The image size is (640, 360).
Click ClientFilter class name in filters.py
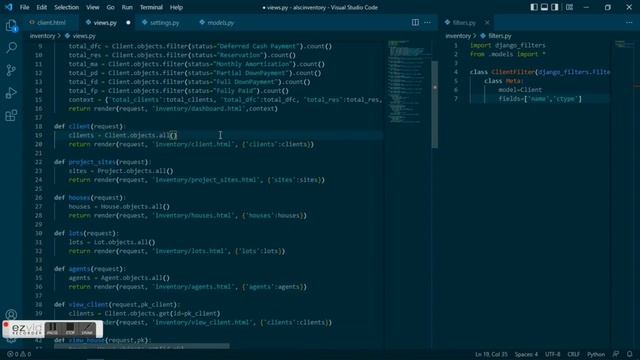(x=513, y=72)
